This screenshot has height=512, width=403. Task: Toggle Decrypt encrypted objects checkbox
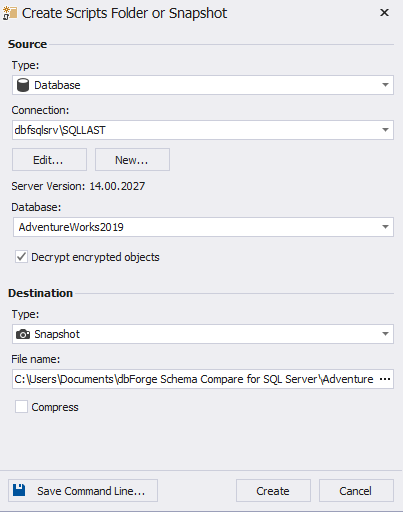[21, 257]
